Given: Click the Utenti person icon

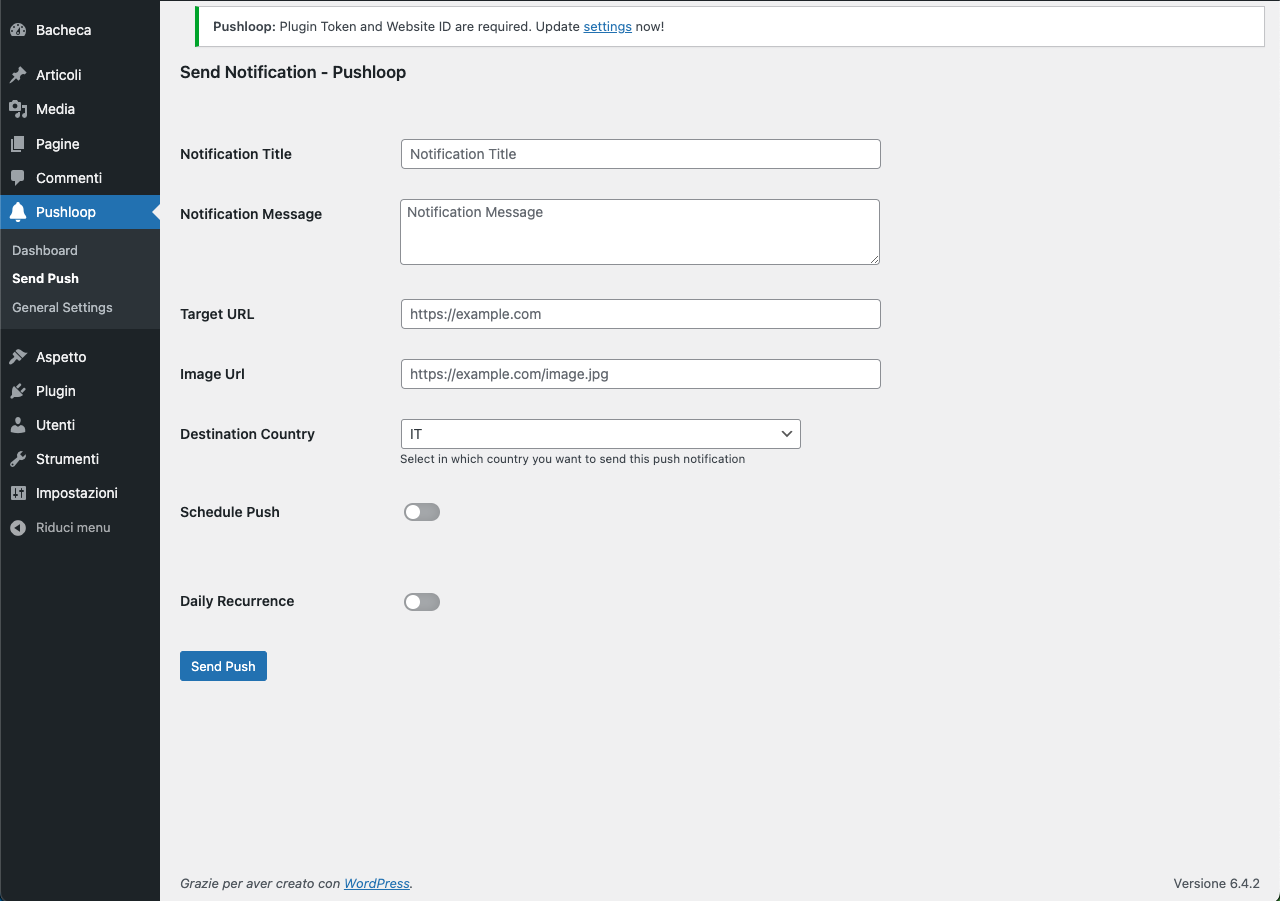Looking at the screenshot, I should tap(18, 425).
